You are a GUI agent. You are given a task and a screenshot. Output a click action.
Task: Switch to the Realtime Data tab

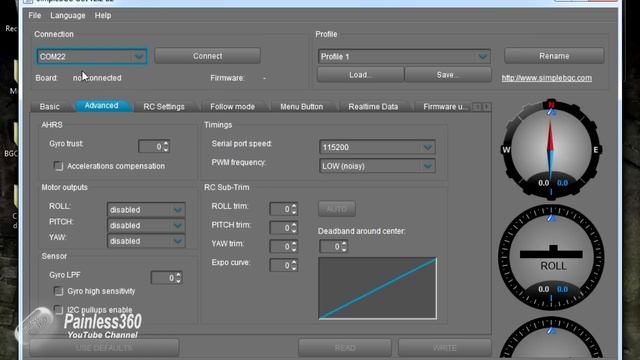373,107
